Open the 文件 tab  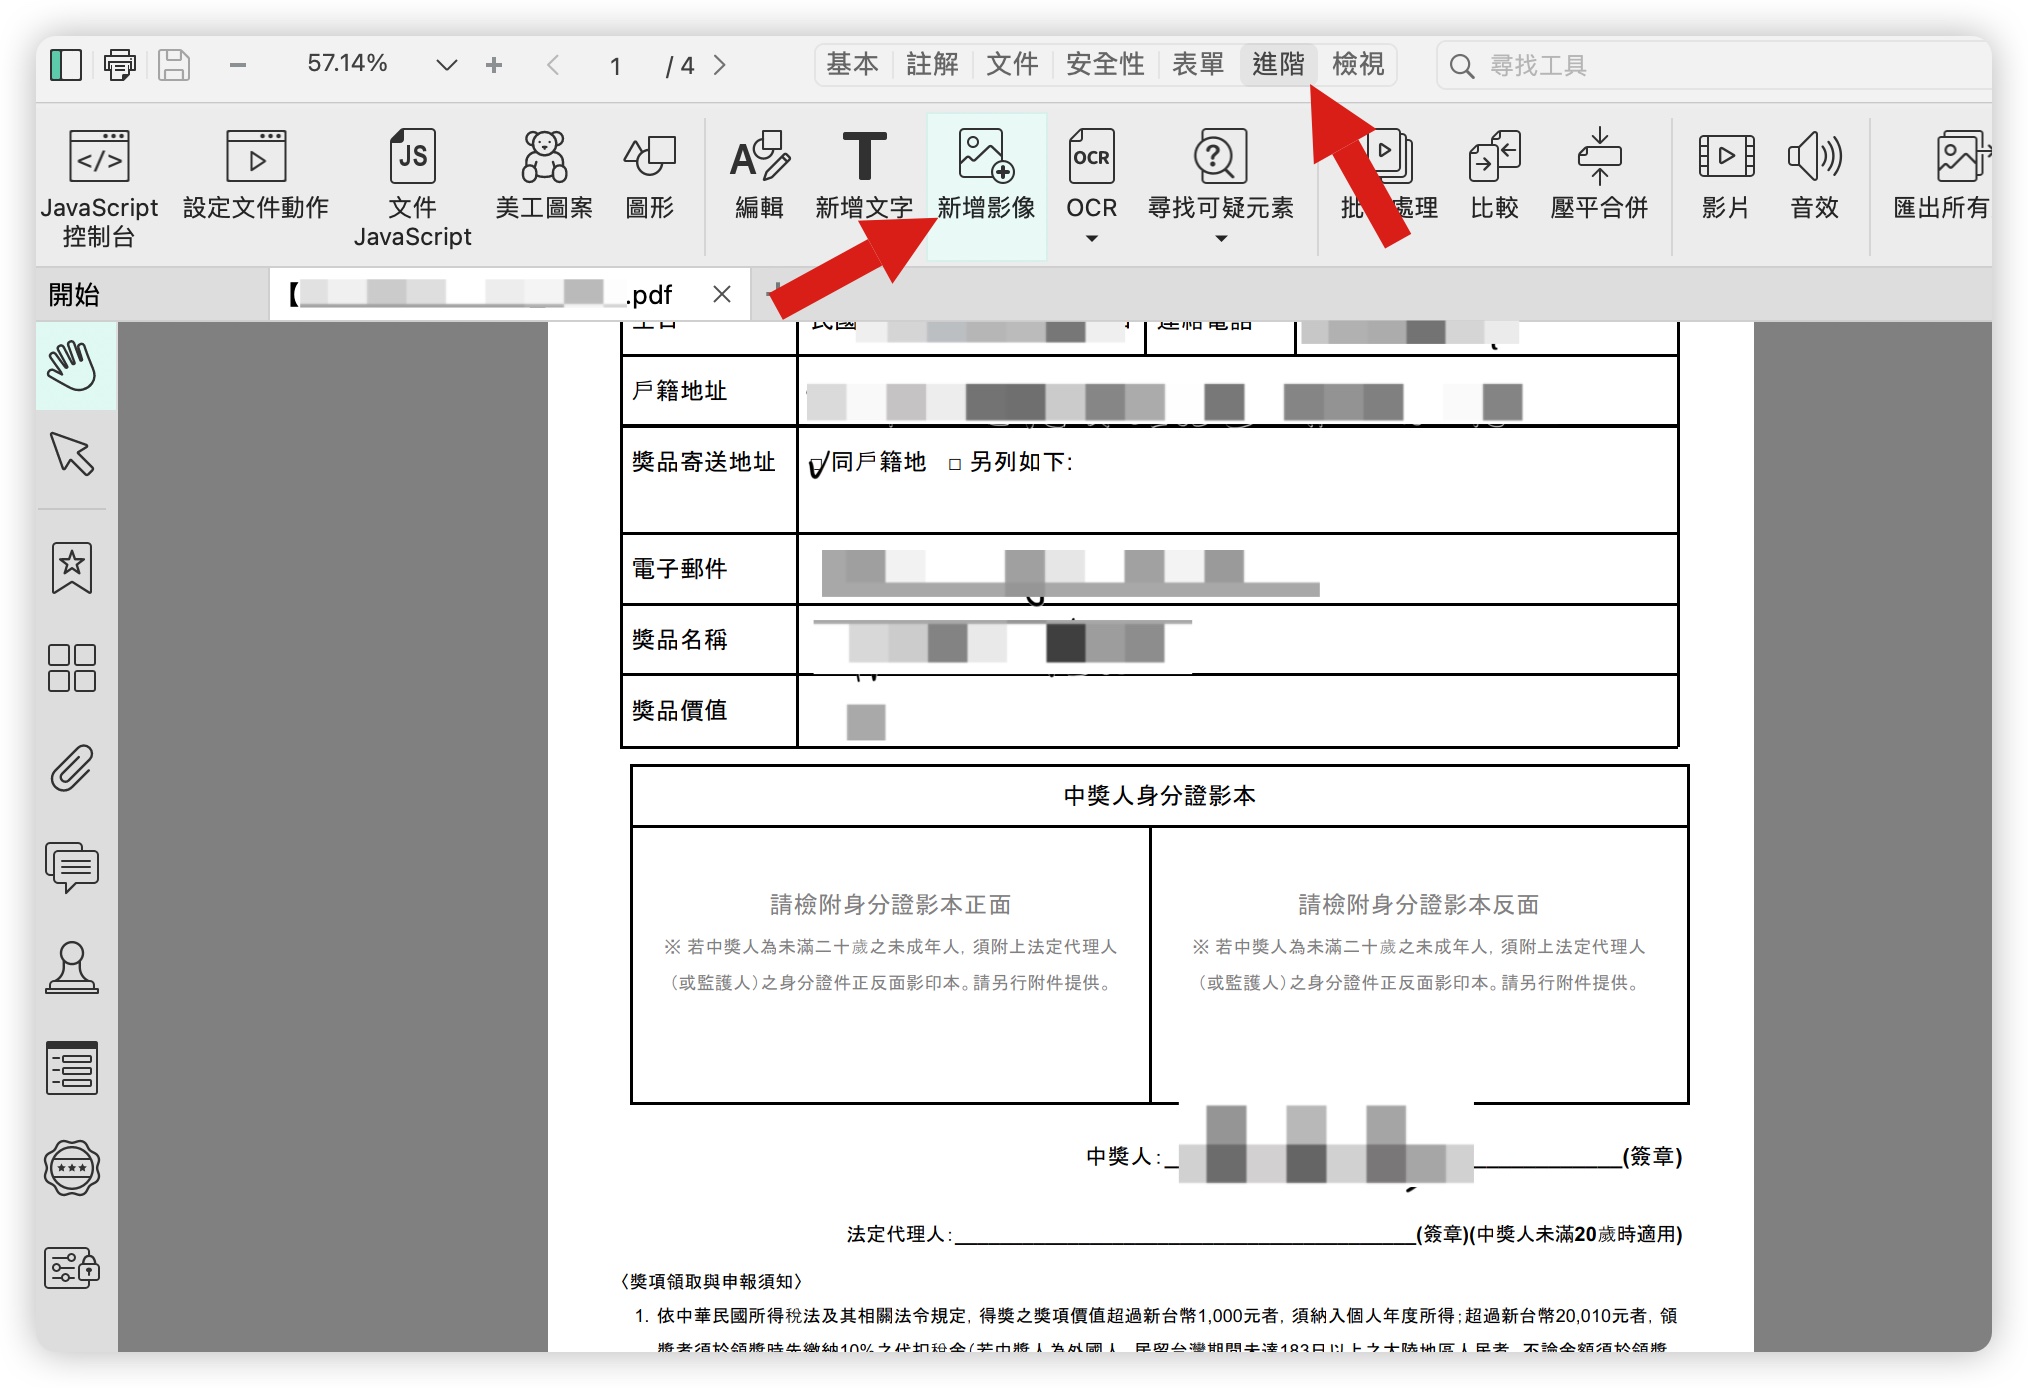1012,65
